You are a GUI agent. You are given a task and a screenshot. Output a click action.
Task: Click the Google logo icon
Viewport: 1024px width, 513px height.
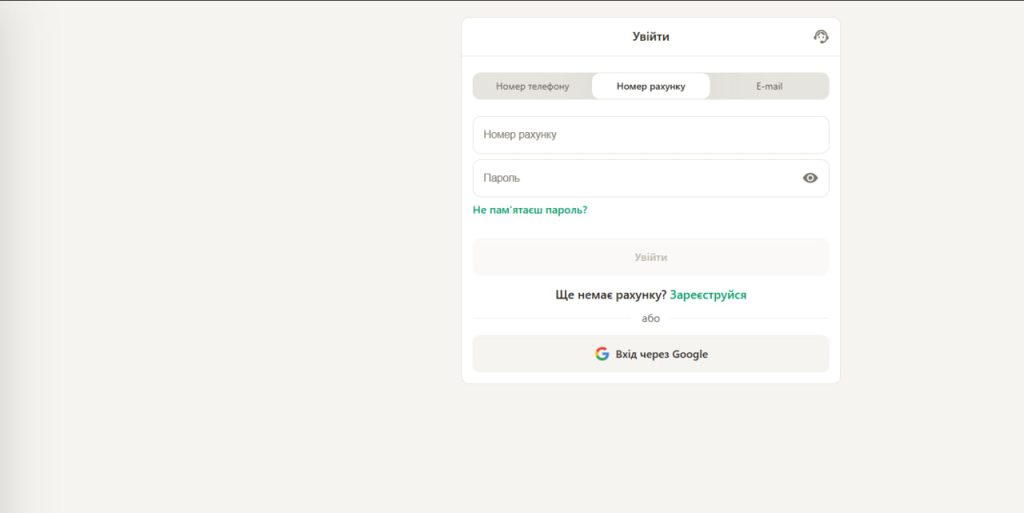(602, 354)
